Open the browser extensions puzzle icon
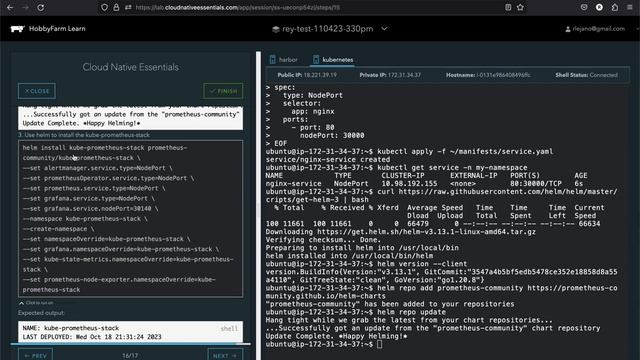 [615, 7]
